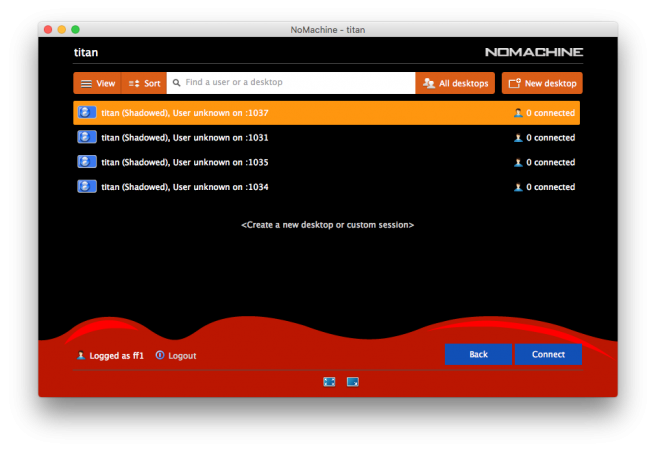Click the connected users icon for :1037
Image resolution: width=656 pixels, height=452 pixels.
[x=518, y=113]
